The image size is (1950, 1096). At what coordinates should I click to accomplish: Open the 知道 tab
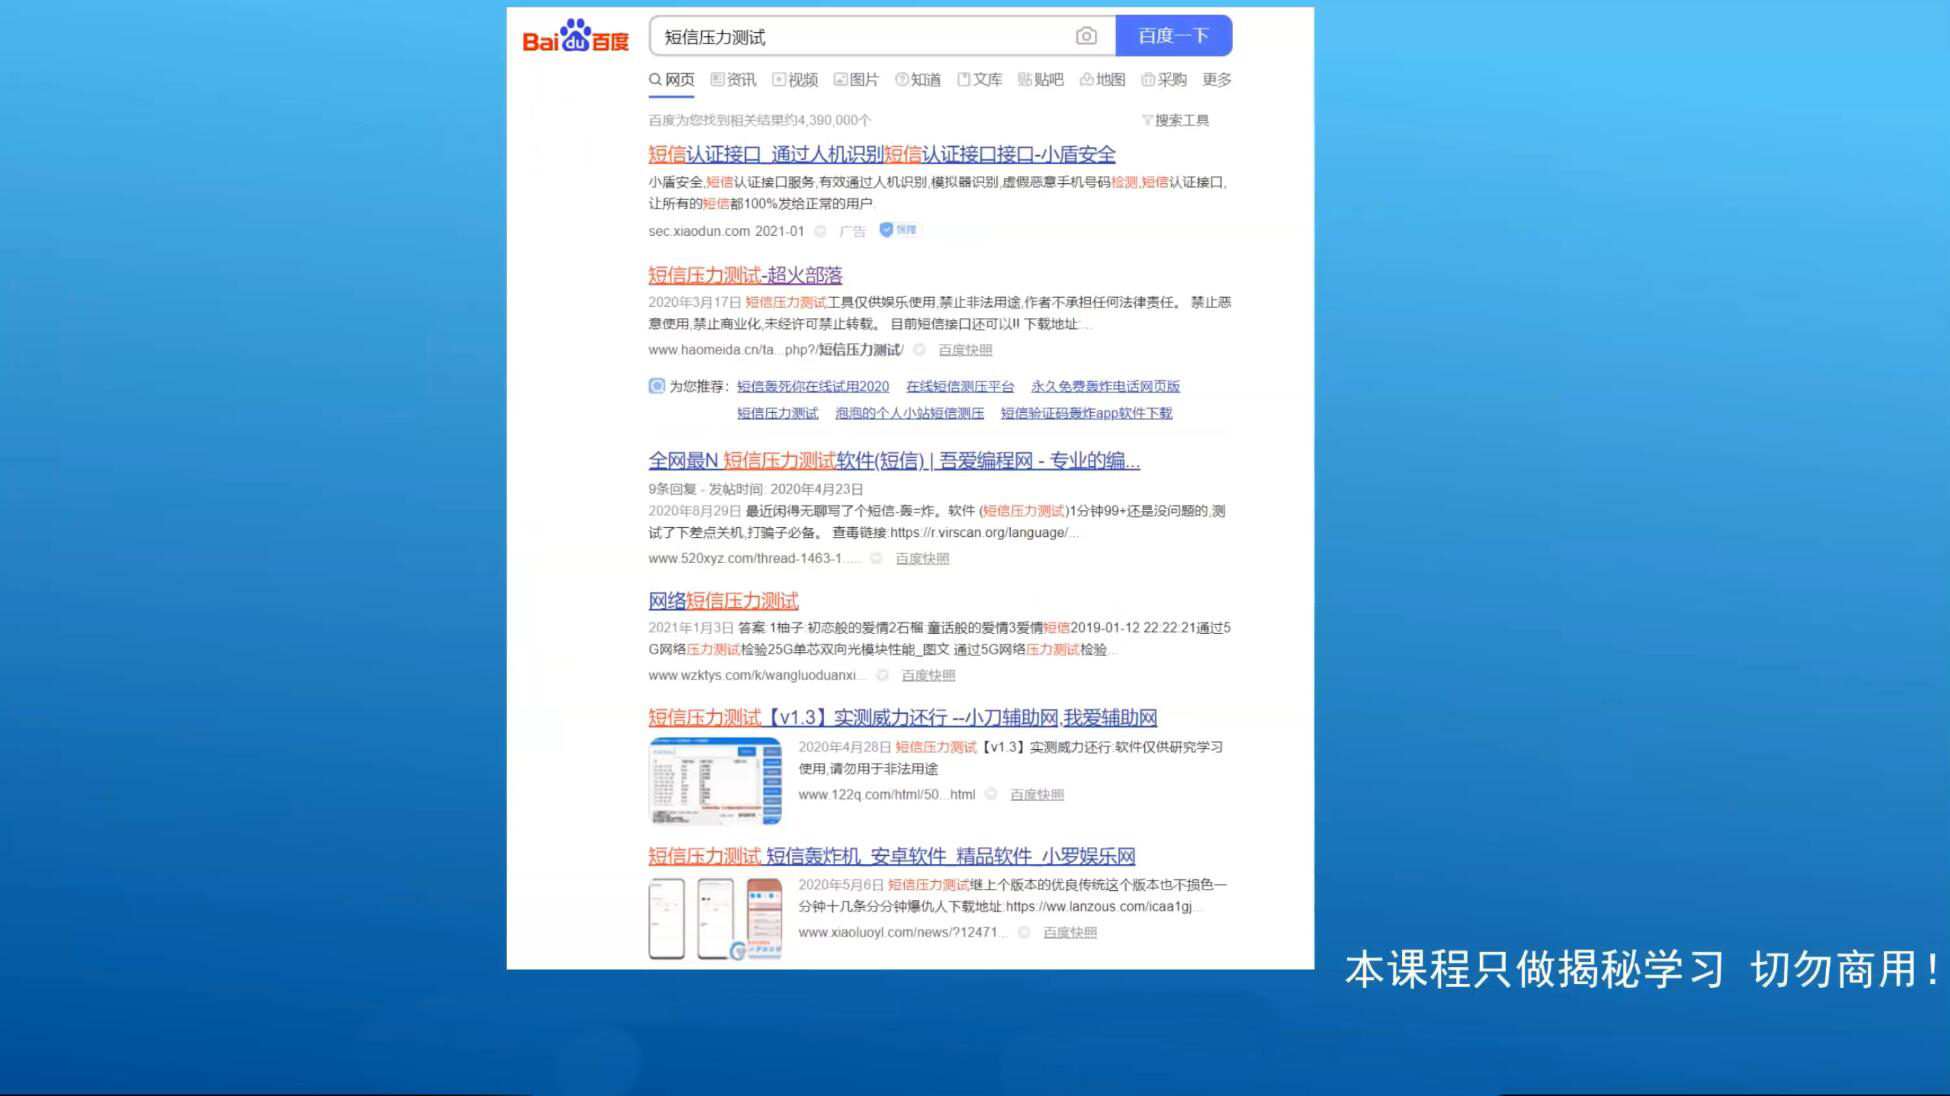[918, 80]
